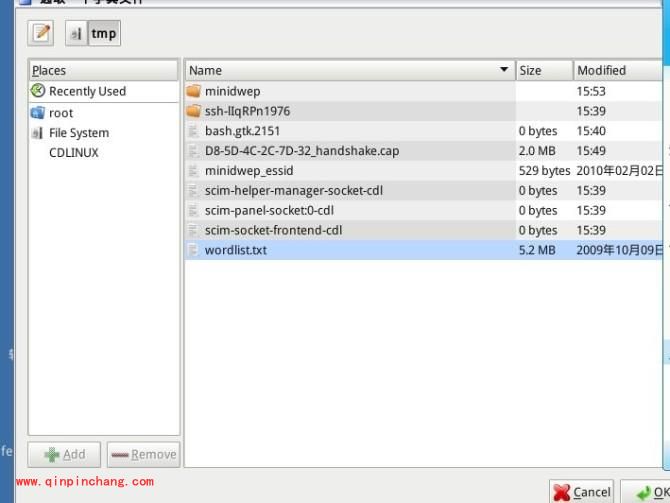The width and height of the screenshot is (670, 503).
Task: Click the minidwep_essid file icon
Action: 194,171
